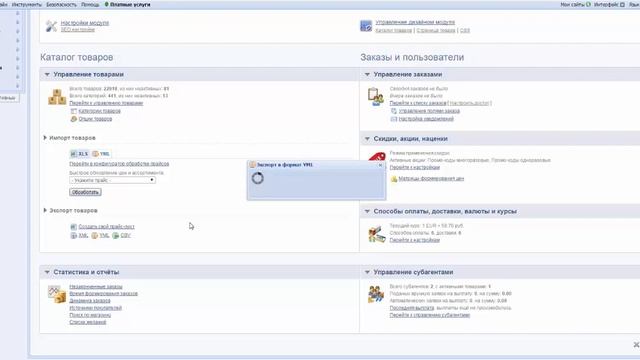
Task: Open the configure access link
Action: click(x=469, y=103)
